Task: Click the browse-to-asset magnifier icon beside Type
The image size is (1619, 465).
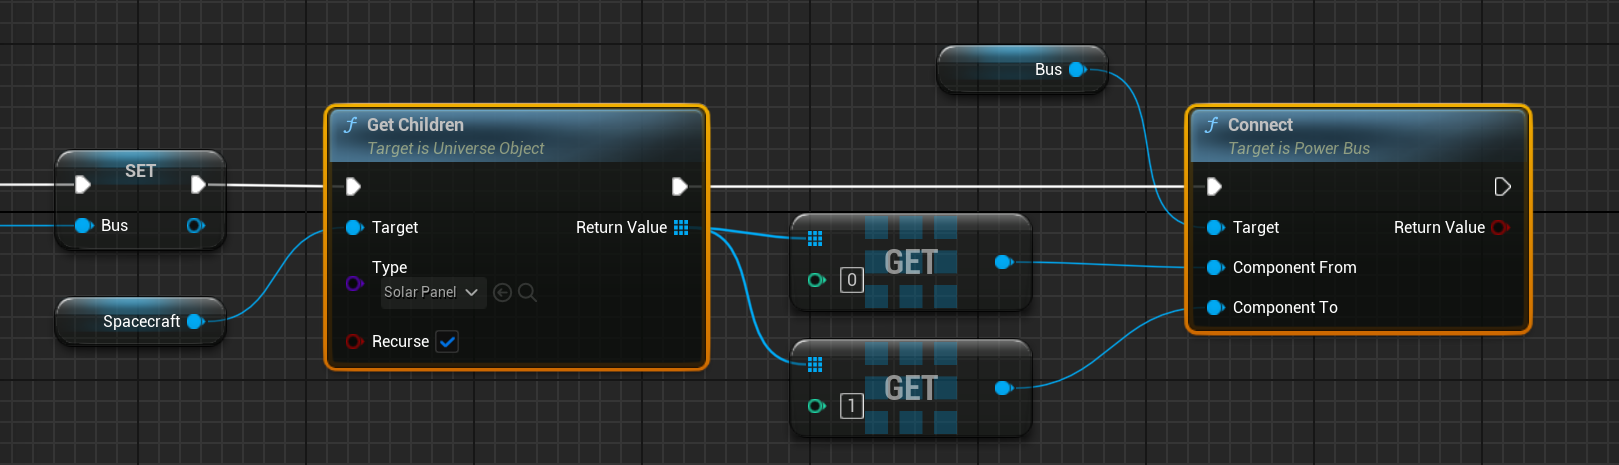Action: (x=528, y=293)
